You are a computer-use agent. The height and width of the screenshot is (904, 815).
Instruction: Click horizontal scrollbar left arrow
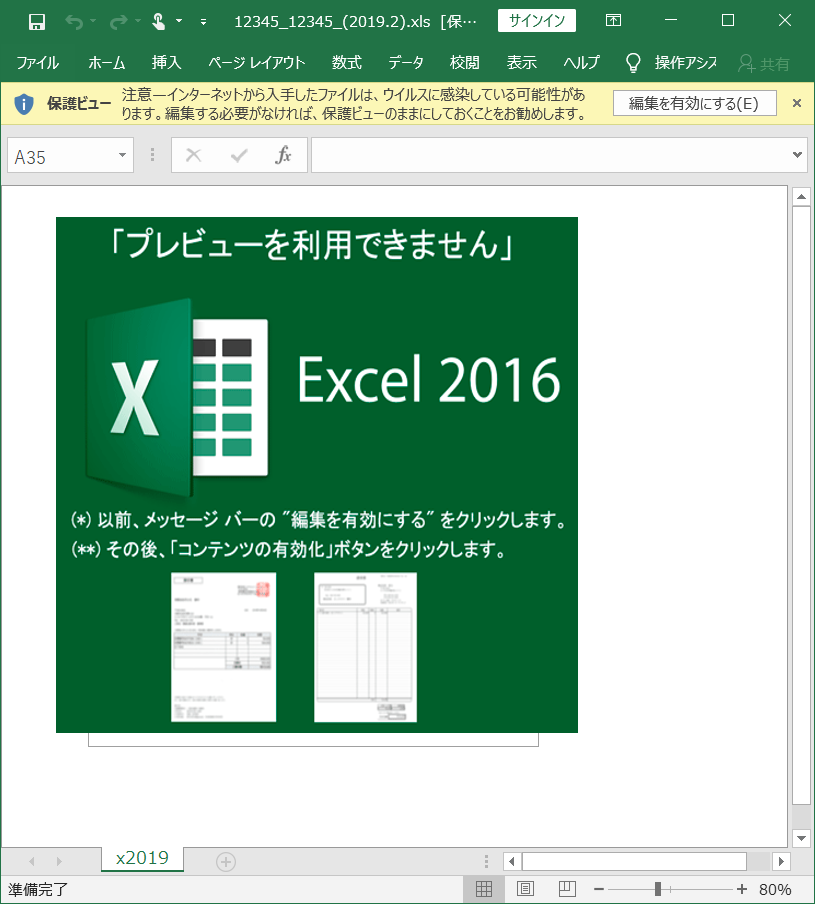512,861
